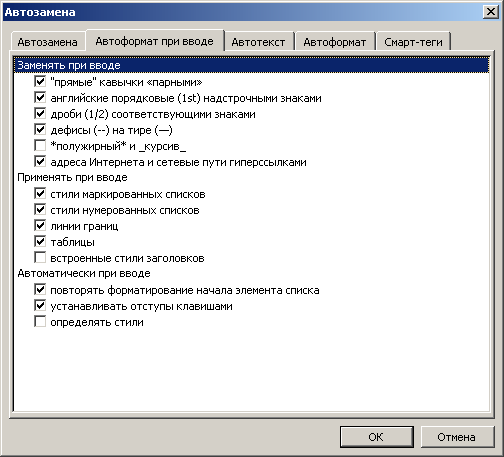The width and height of the screenshot is (504, 457).
Task: Toggle стили нумерованных списков checkbox
Action: pos(40,209)
